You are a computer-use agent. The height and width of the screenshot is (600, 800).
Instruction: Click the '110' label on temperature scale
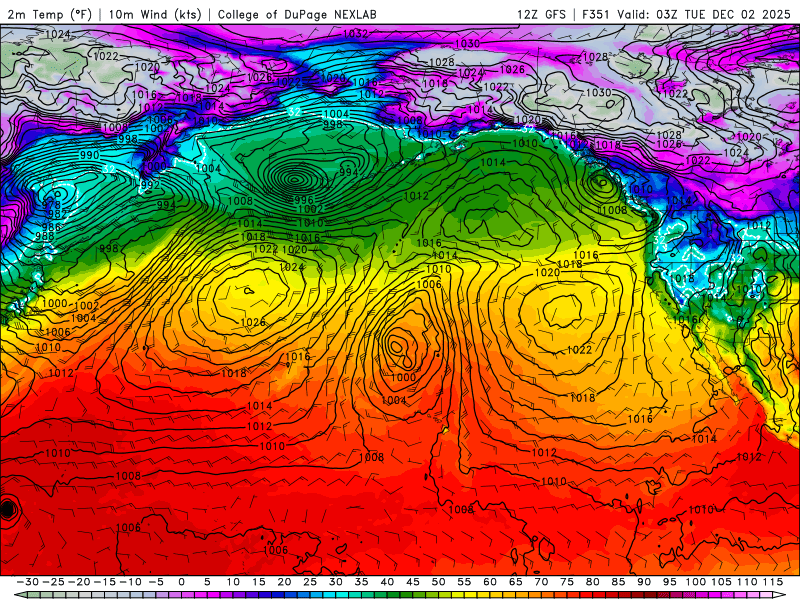pos(747,582)
